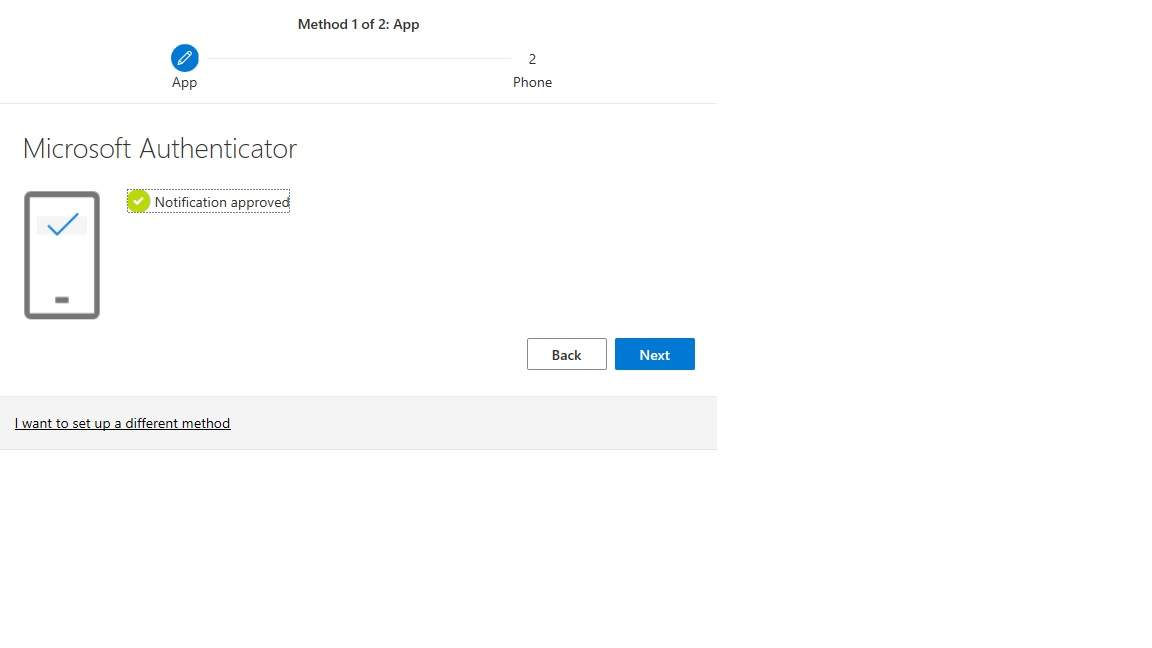
Task: Click the green Notification approved checkmark icon
Action: point(138,201)
